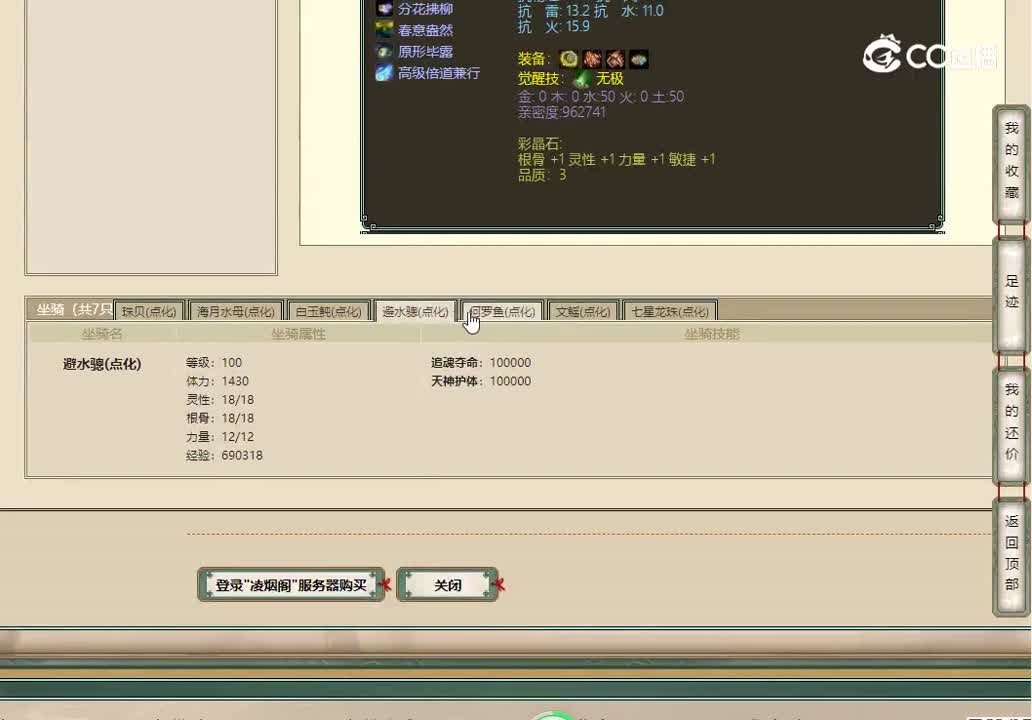
Task: Click the 金: 0 木: 0 水:50 elements line
Action: tap(601, 97)
